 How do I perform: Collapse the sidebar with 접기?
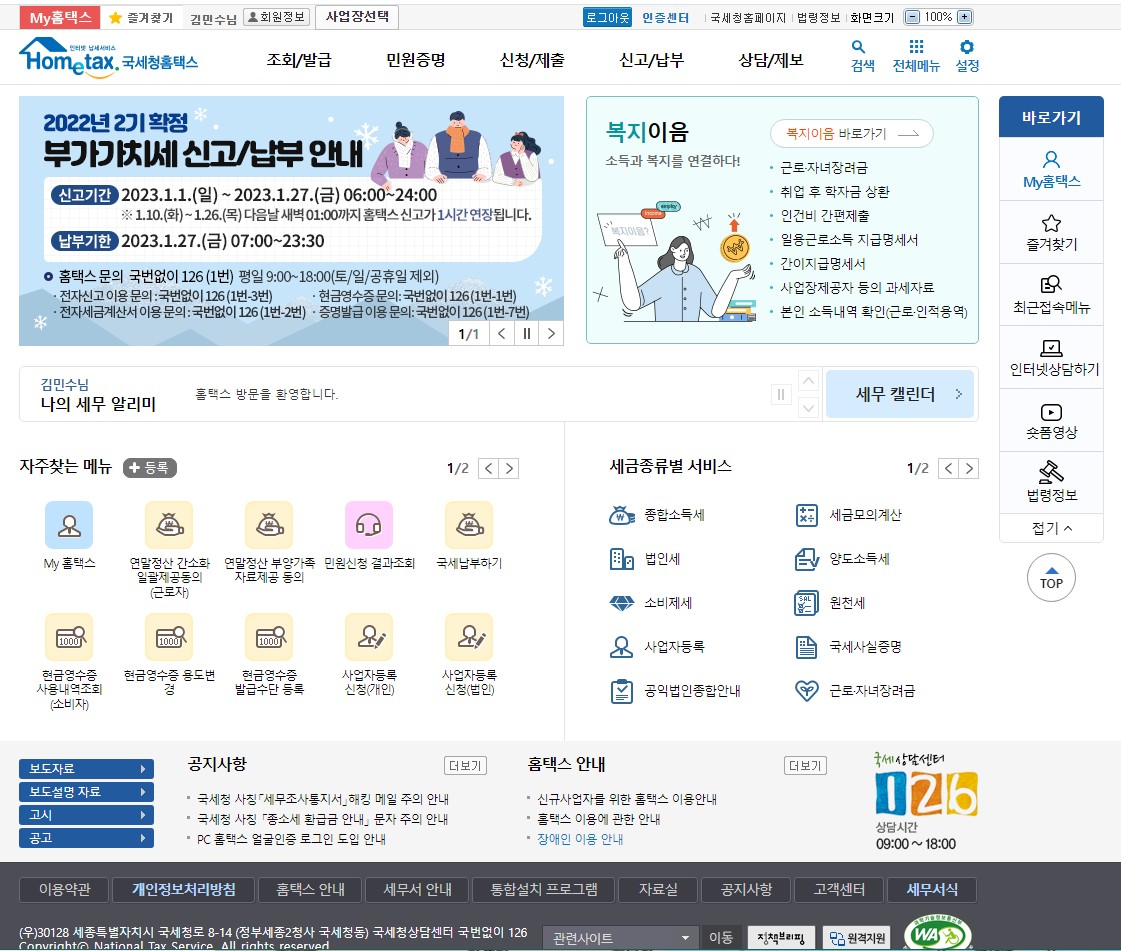pyautogui.click(x=1051, y=528)
